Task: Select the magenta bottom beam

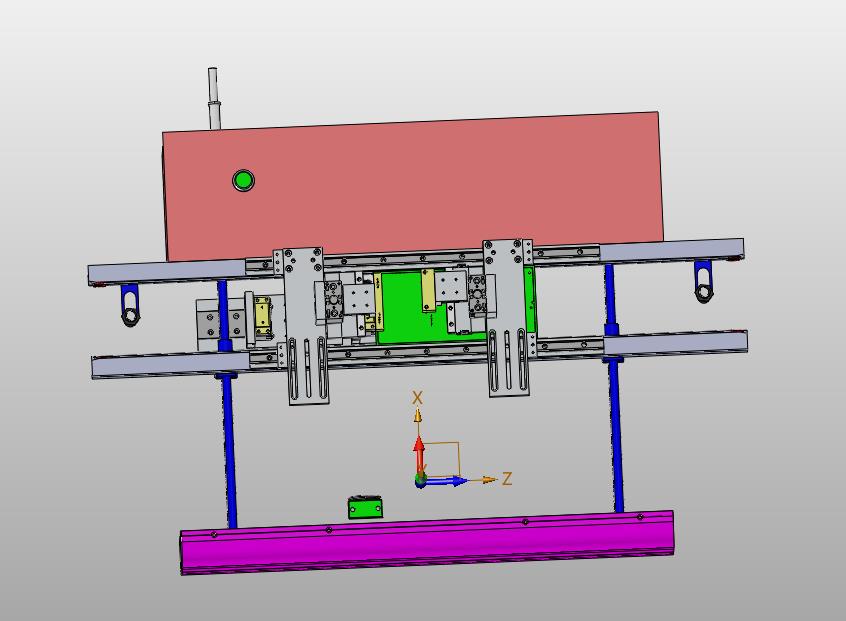Action: click(x=427, y=542)
